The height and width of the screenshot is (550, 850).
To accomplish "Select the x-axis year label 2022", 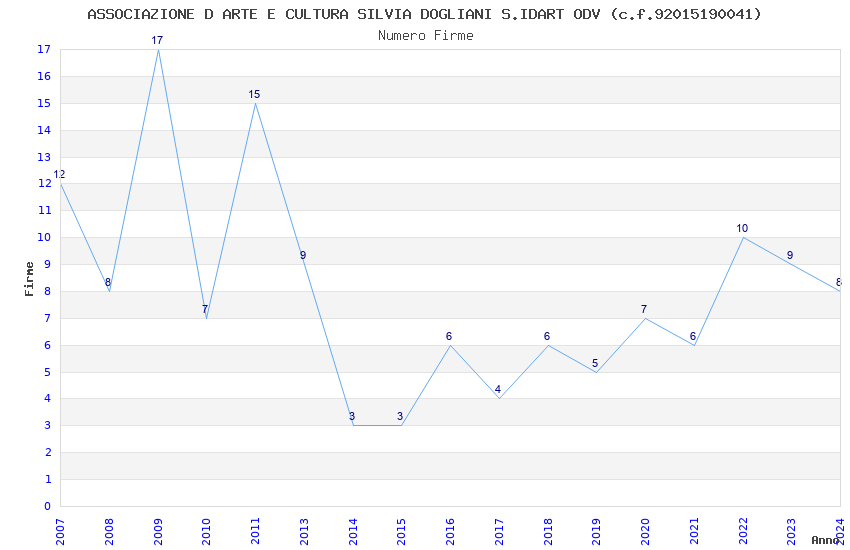I will 743,532.
